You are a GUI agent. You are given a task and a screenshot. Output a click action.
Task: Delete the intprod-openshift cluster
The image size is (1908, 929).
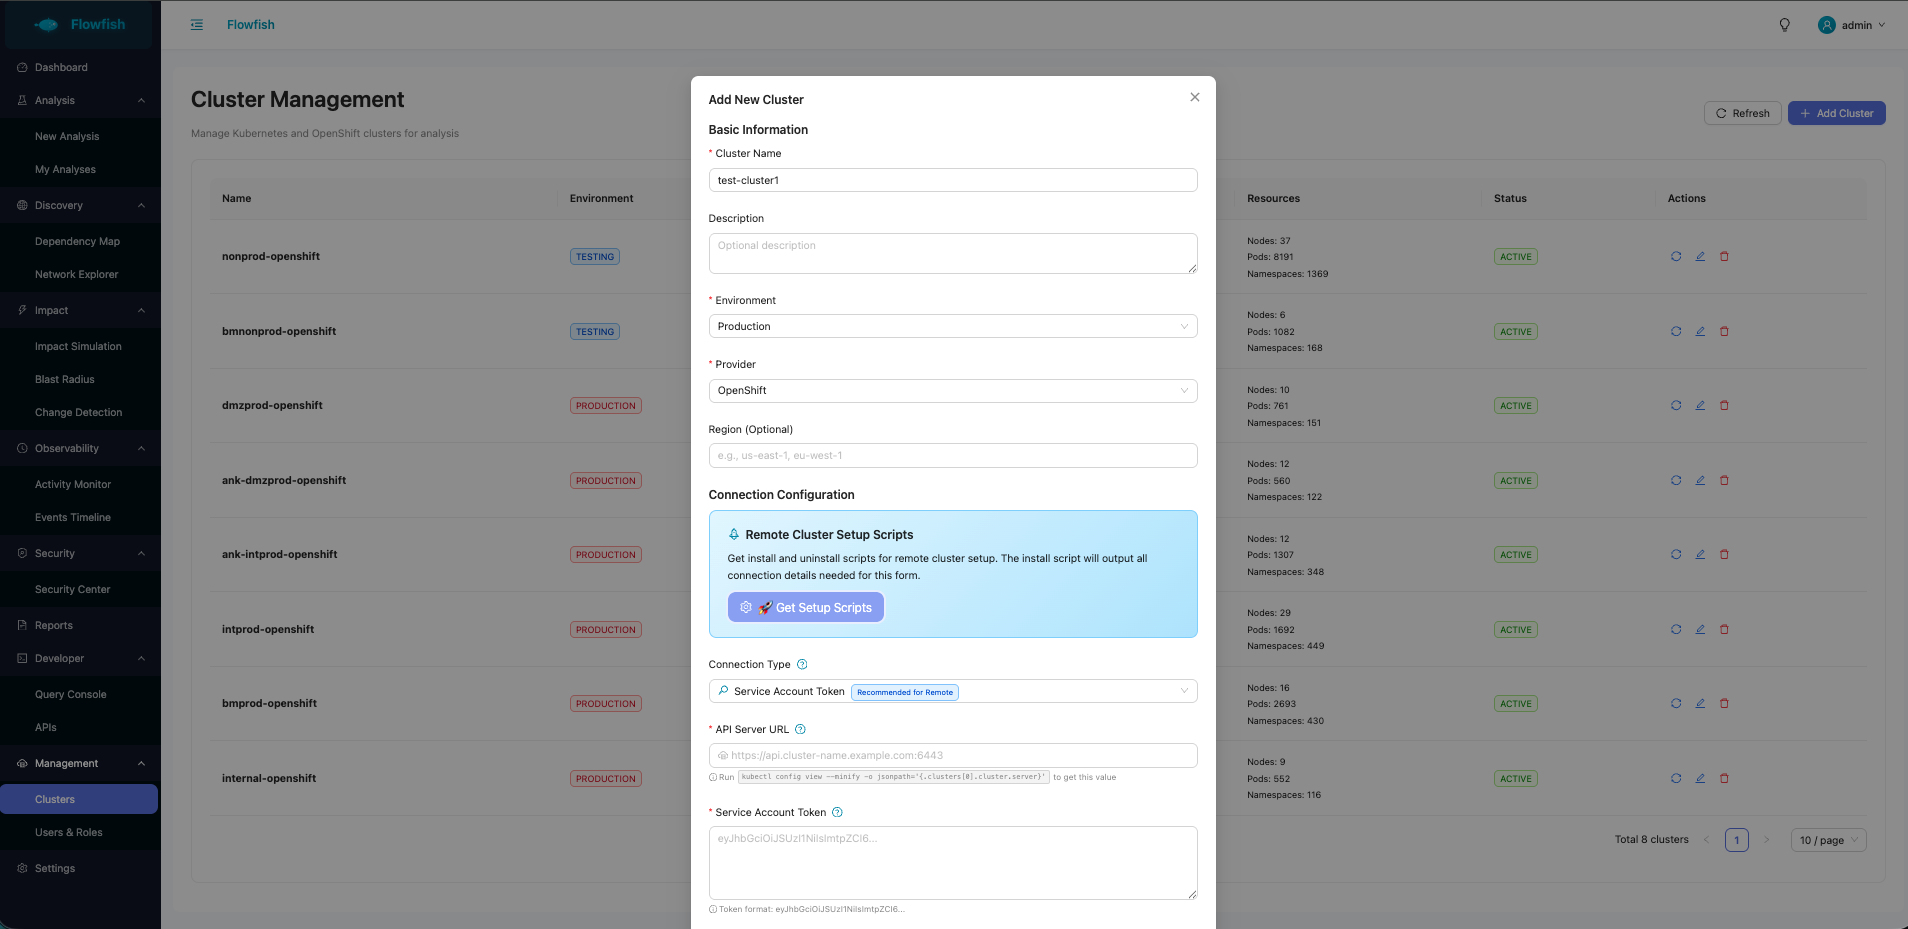[x=1724, y=629]
